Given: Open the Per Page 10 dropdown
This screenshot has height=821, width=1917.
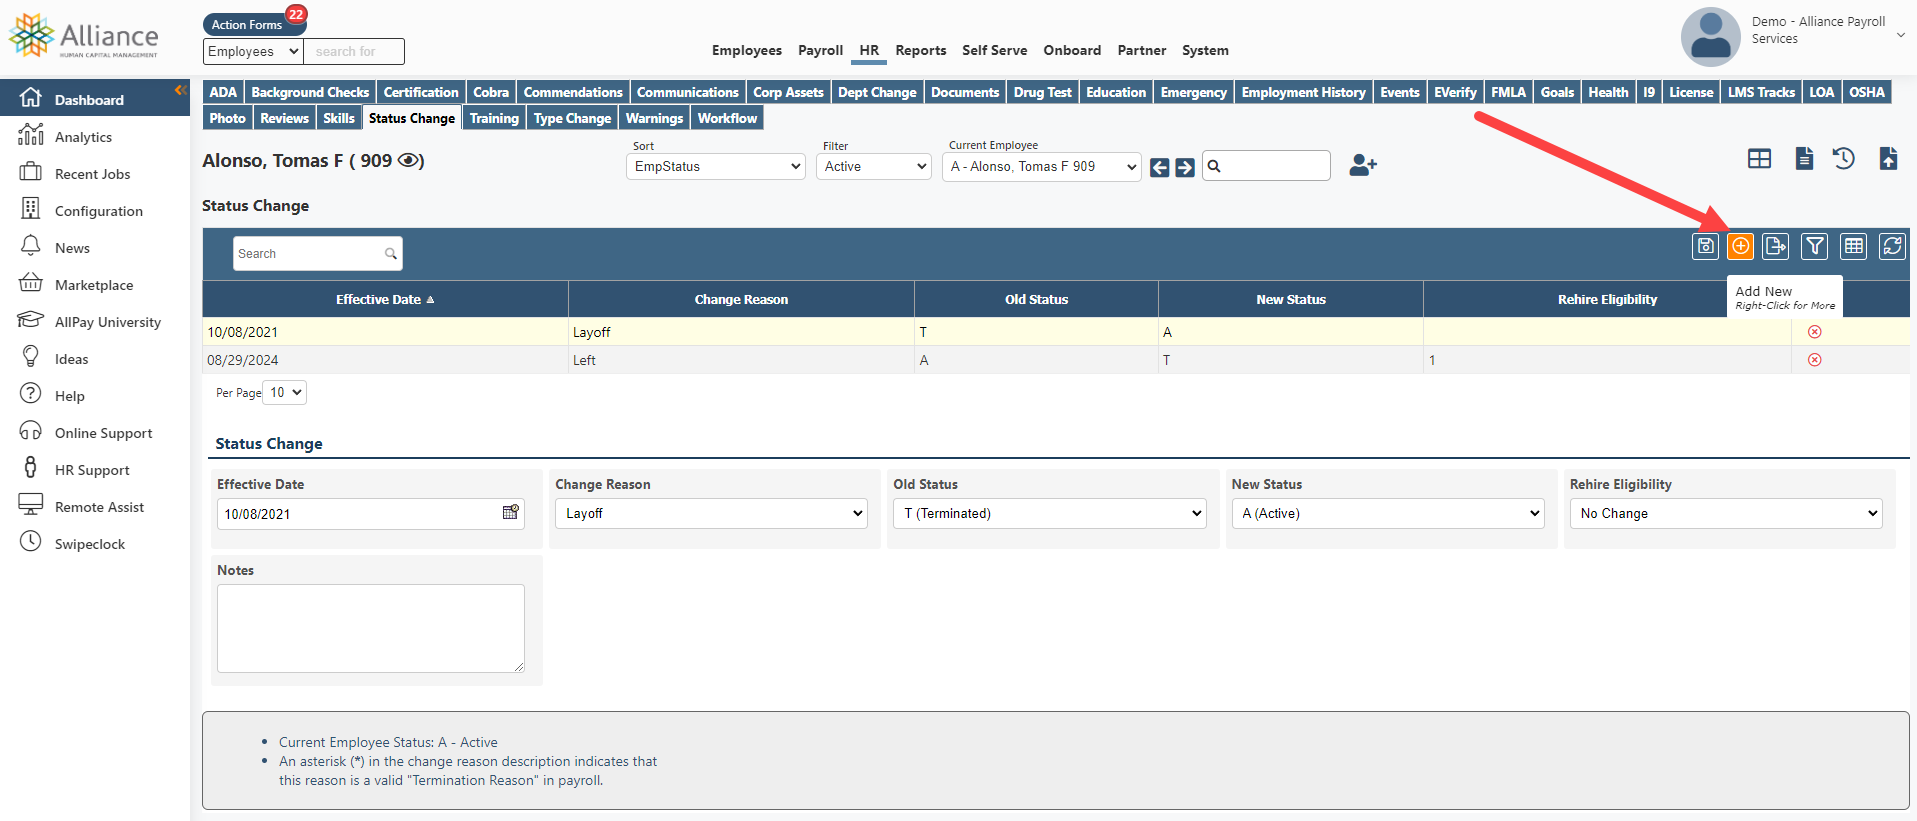Looking at the screenshot, I should point(284,392).
